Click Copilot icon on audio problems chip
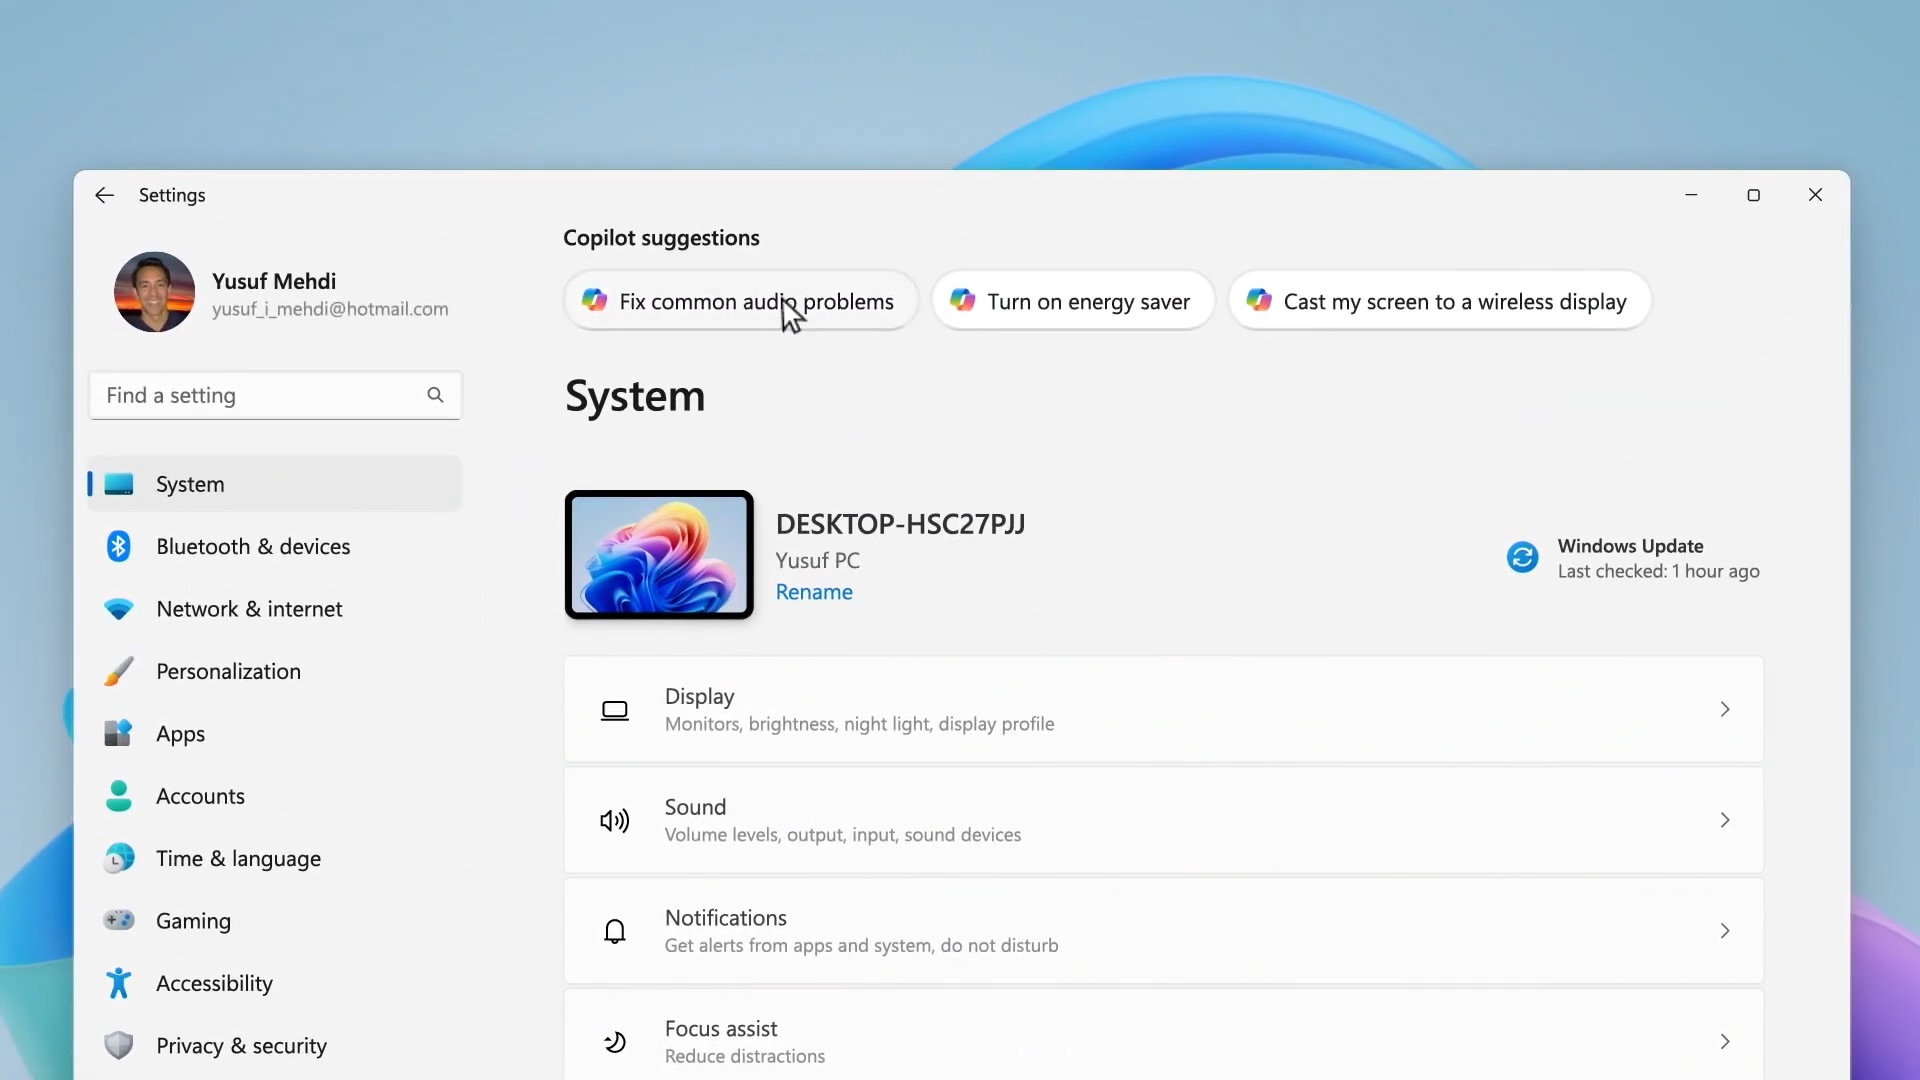Image resolution: width=1920 pixels, height=1080 pixels. click(594, 300)
